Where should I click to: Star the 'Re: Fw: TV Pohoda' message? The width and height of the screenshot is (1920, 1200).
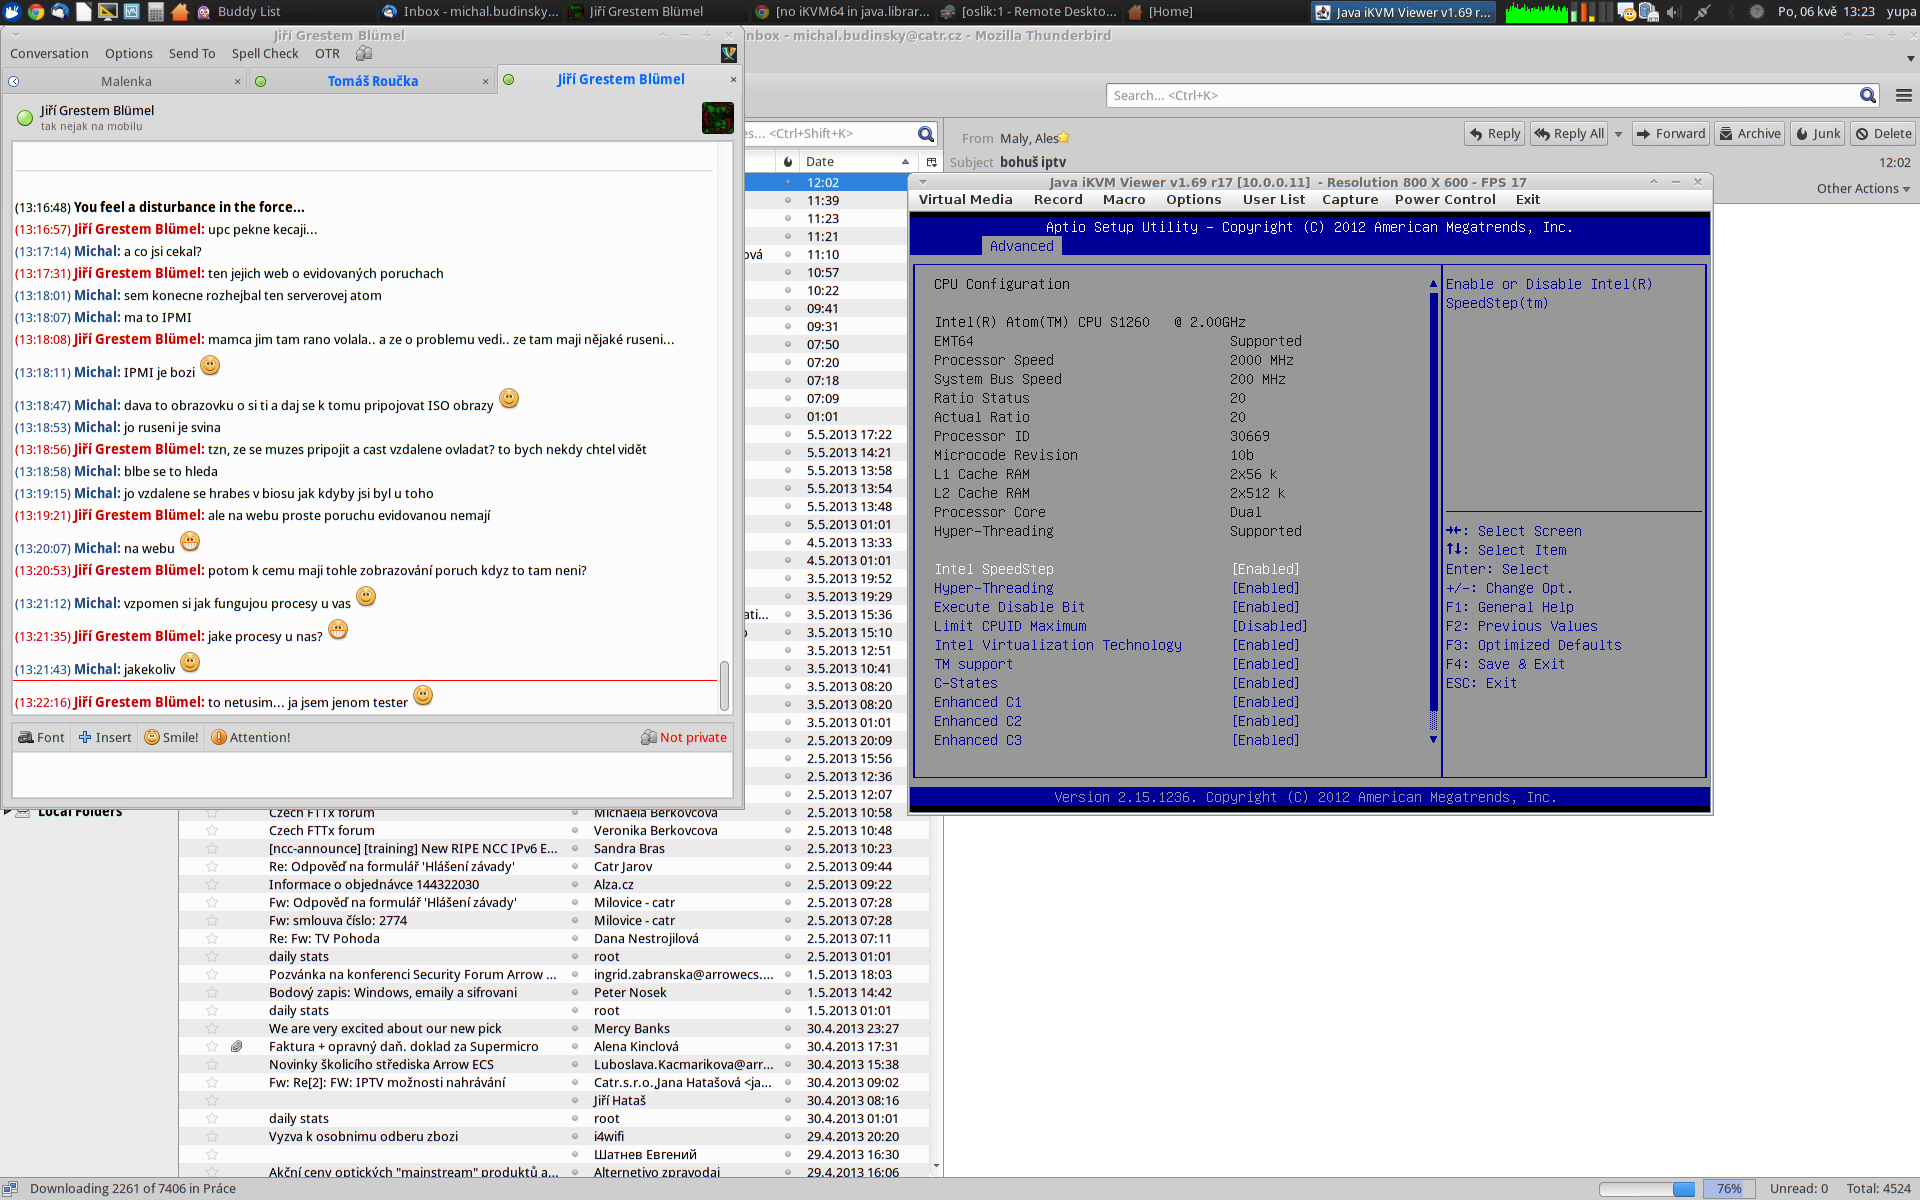point(212,938)
